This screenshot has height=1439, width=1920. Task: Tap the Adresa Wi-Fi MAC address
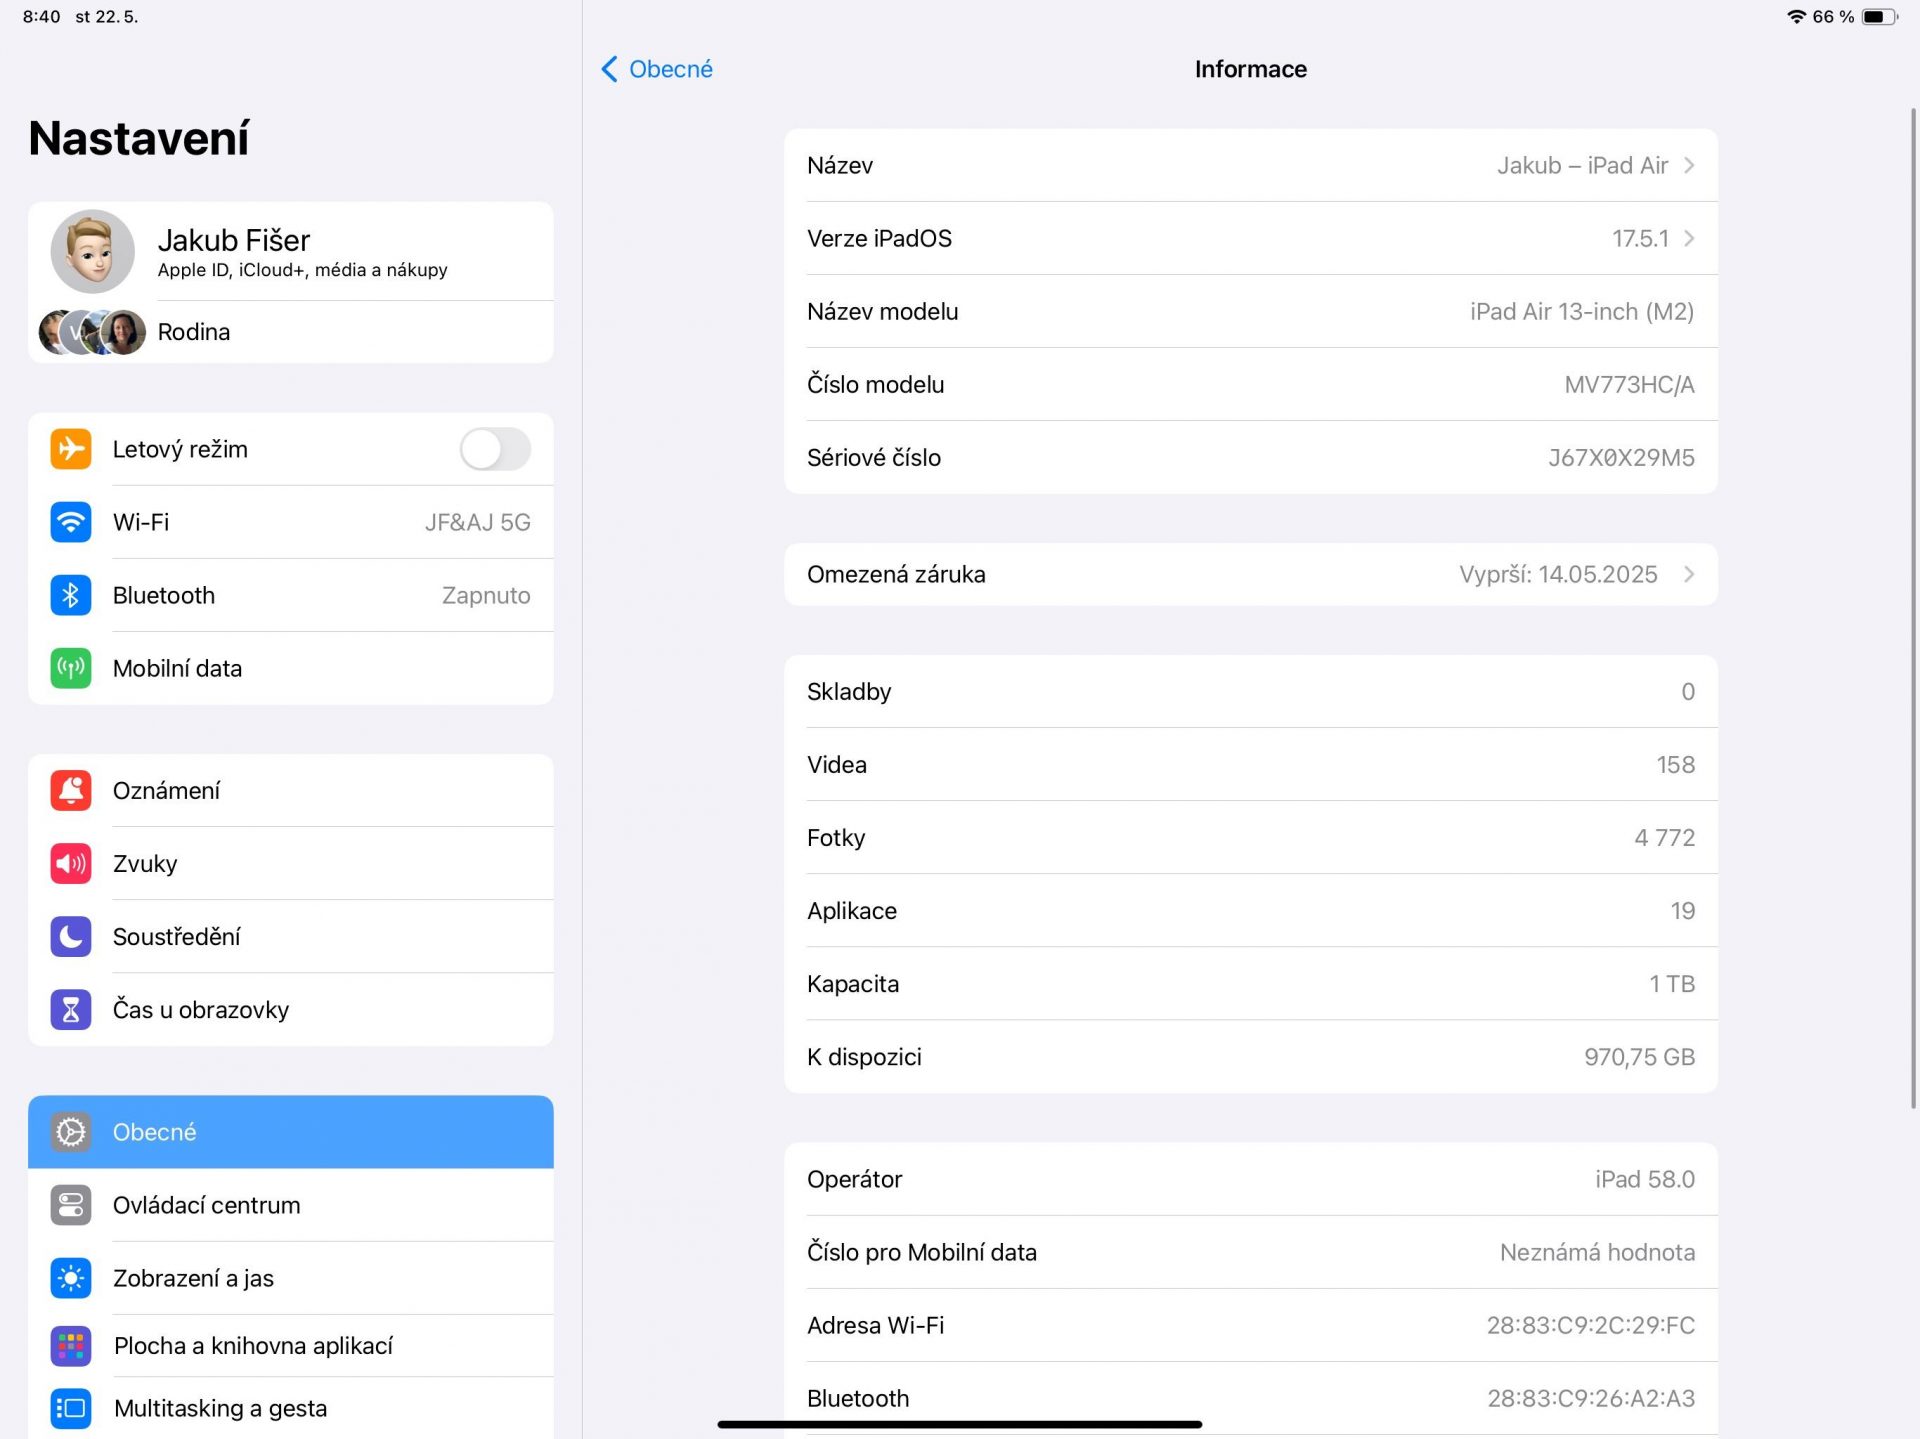click(x=1590, y=1325)
